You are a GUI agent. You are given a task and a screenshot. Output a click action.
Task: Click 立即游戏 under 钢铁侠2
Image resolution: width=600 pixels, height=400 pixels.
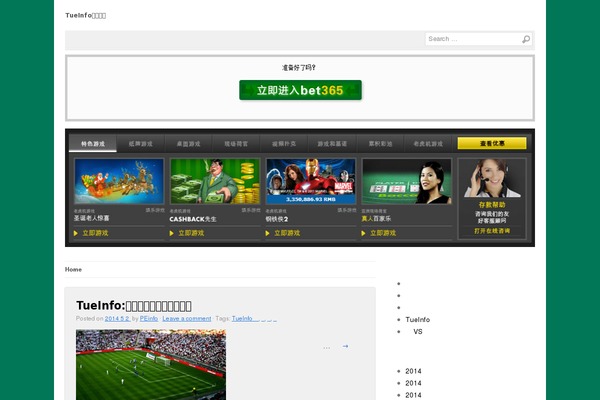(287, 233)
